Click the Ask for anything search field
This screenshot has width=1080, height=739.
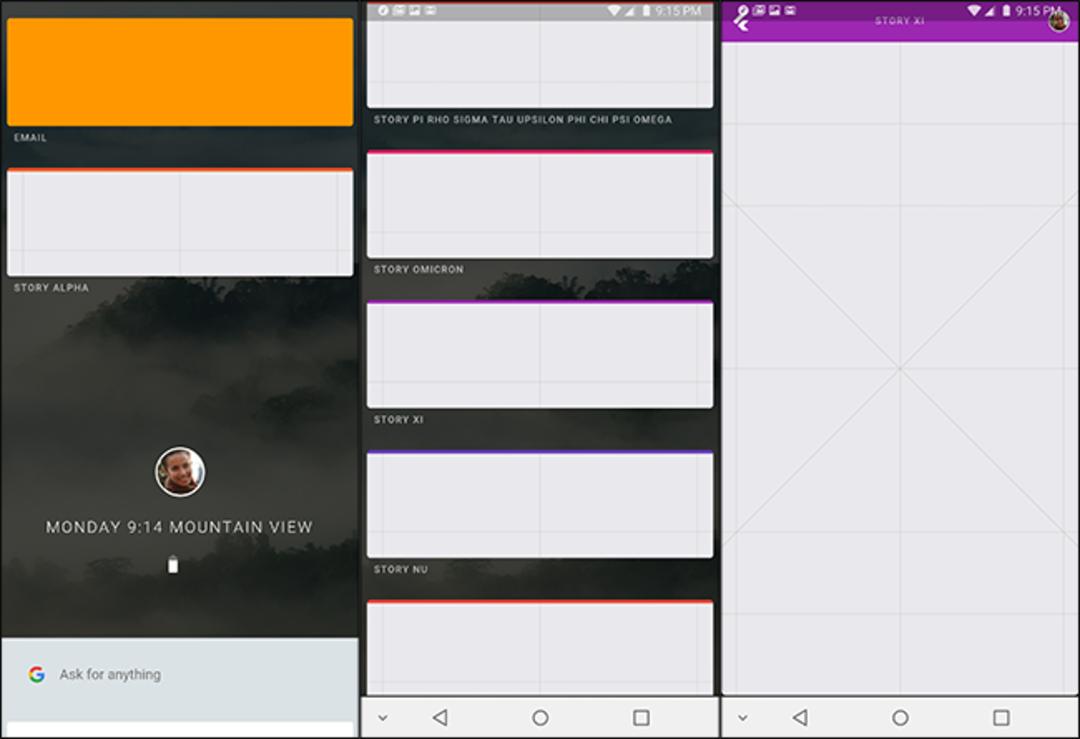coord(180,675)
